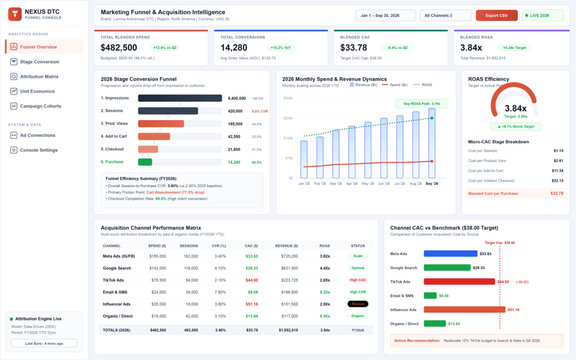Click the $482,500 total blended spend value

[119, 47]
